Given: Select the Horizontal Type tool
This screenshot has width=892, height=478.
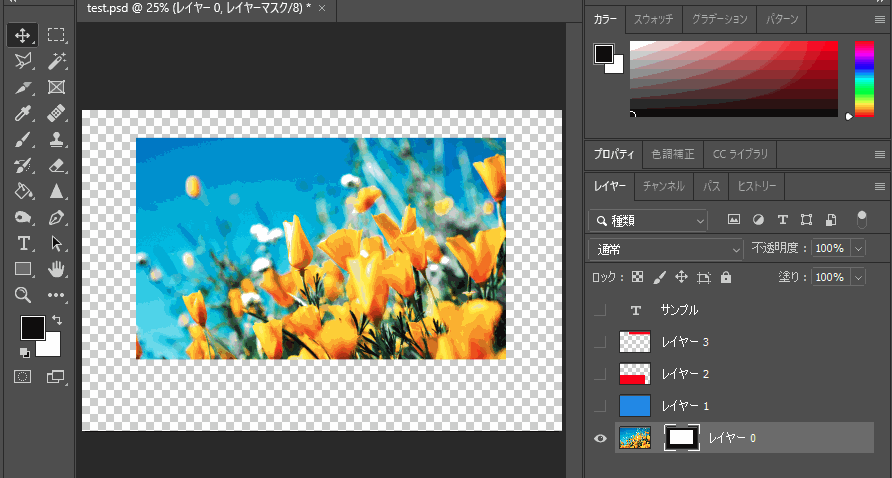Looking at the screenshot, I should click(x=22, y=244).
